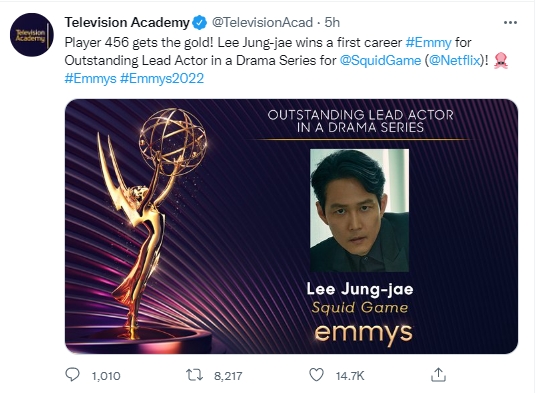Retweet this post via the retweet icon

194,375
